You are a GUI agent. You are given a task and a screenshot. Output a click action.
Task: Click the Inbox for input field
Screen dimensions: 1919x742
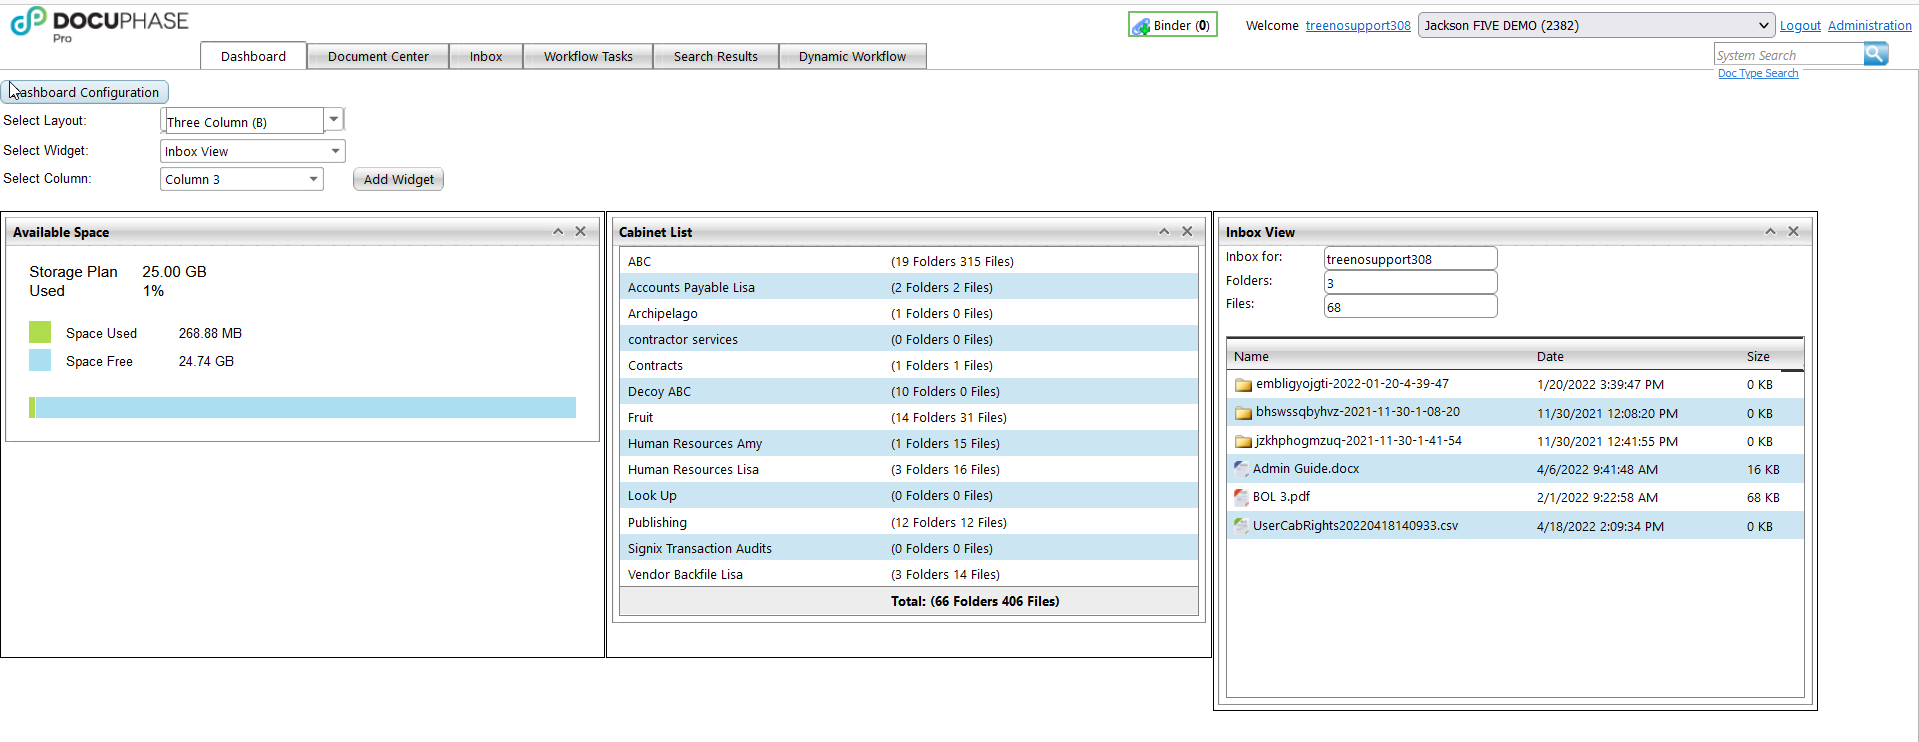[x=1410, y=258]
